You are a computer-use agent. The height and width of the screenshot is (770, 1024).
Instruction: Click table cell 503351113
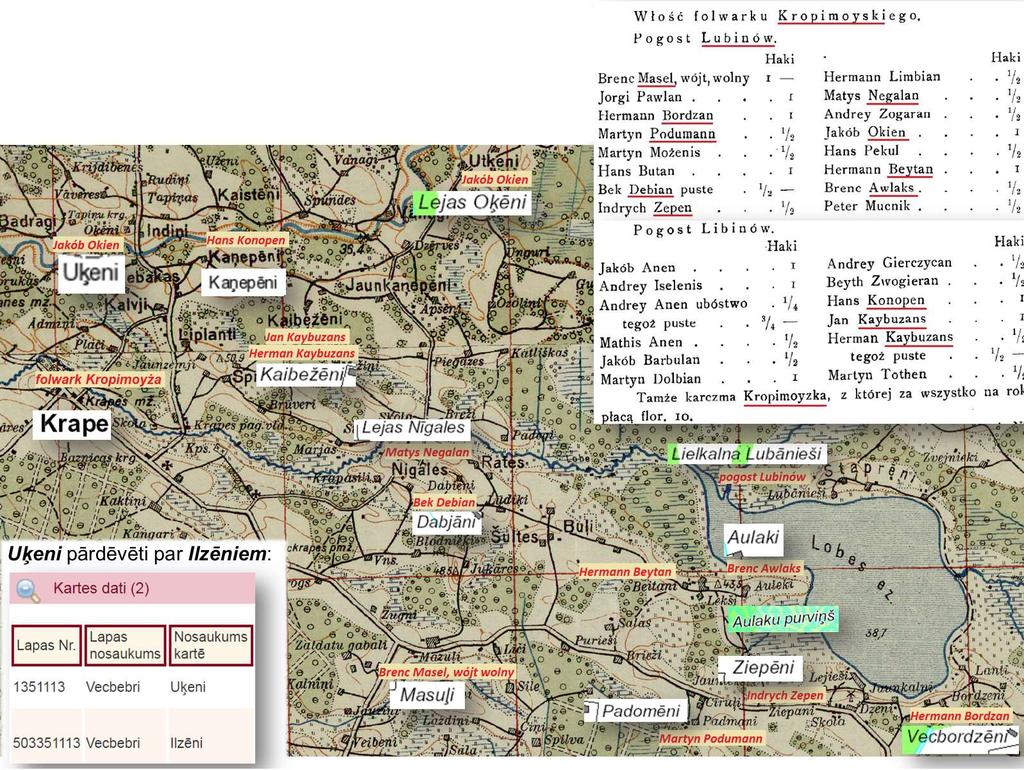tap(46, 743)
